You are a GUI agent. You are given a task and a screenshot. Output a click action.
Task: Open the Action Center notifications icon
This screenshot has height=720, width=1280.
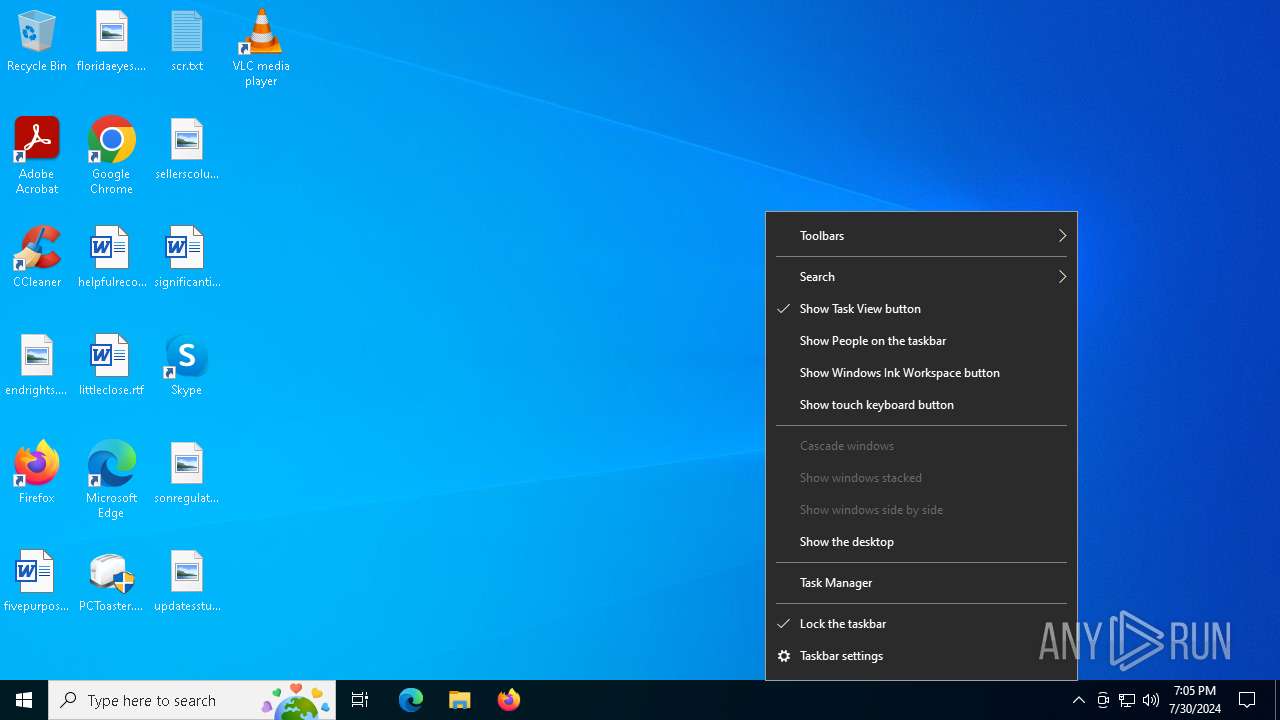coord(1248,700)
